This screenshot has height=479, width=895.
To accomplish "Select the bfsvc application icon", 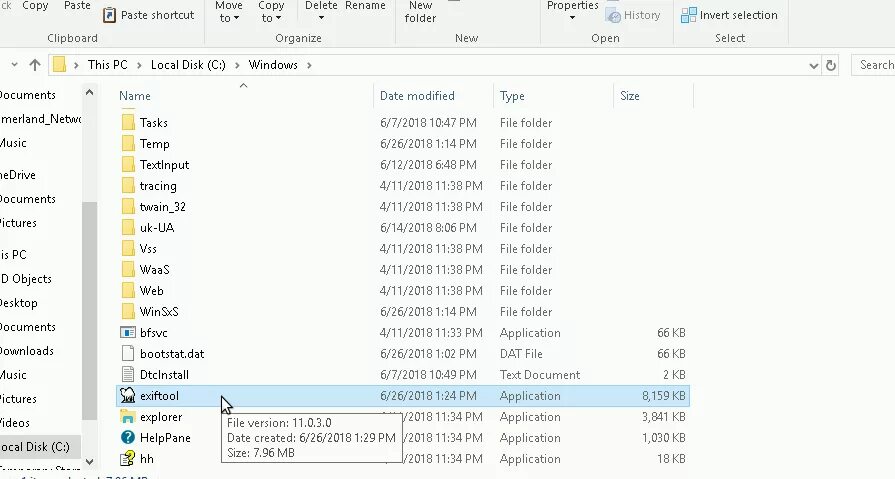I will [128, 333].
